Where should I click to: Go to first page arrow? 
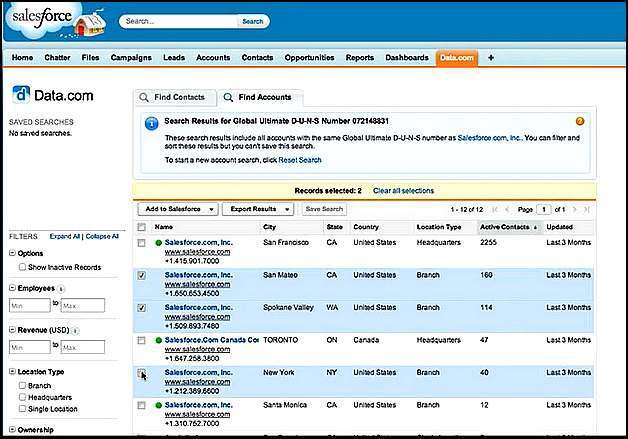click(x=495, y=209)
